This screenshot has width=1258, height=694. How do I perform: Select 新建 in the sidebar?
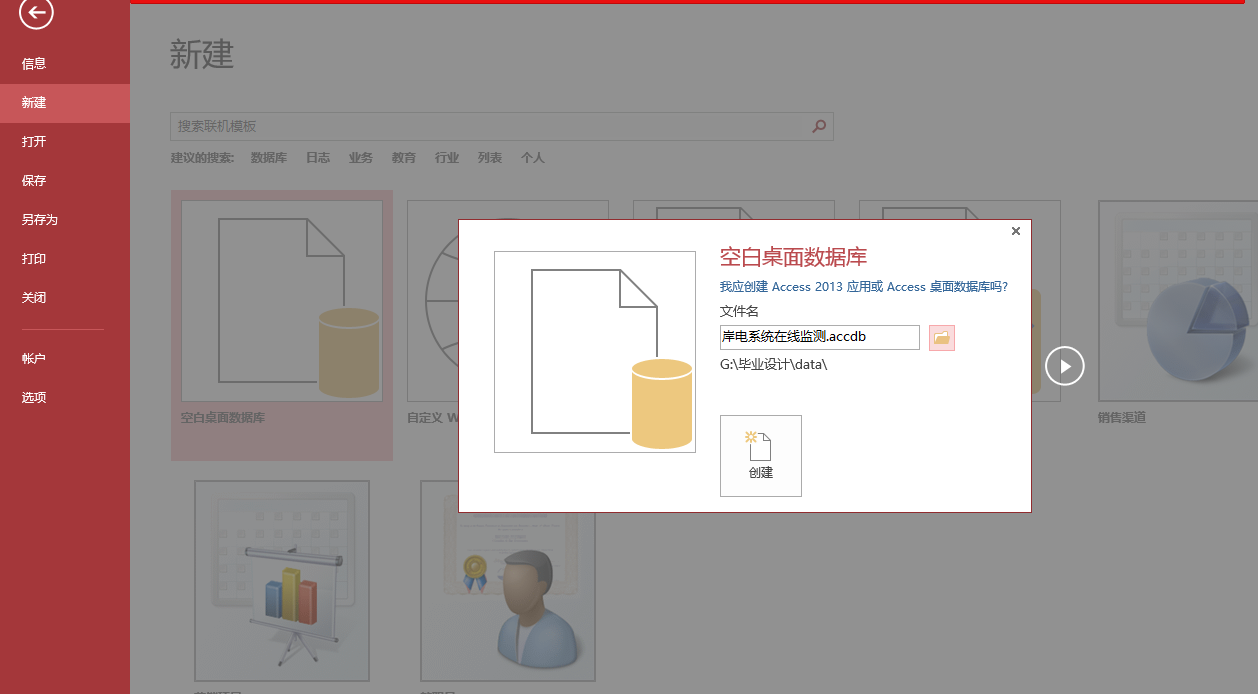pos(65,102)
